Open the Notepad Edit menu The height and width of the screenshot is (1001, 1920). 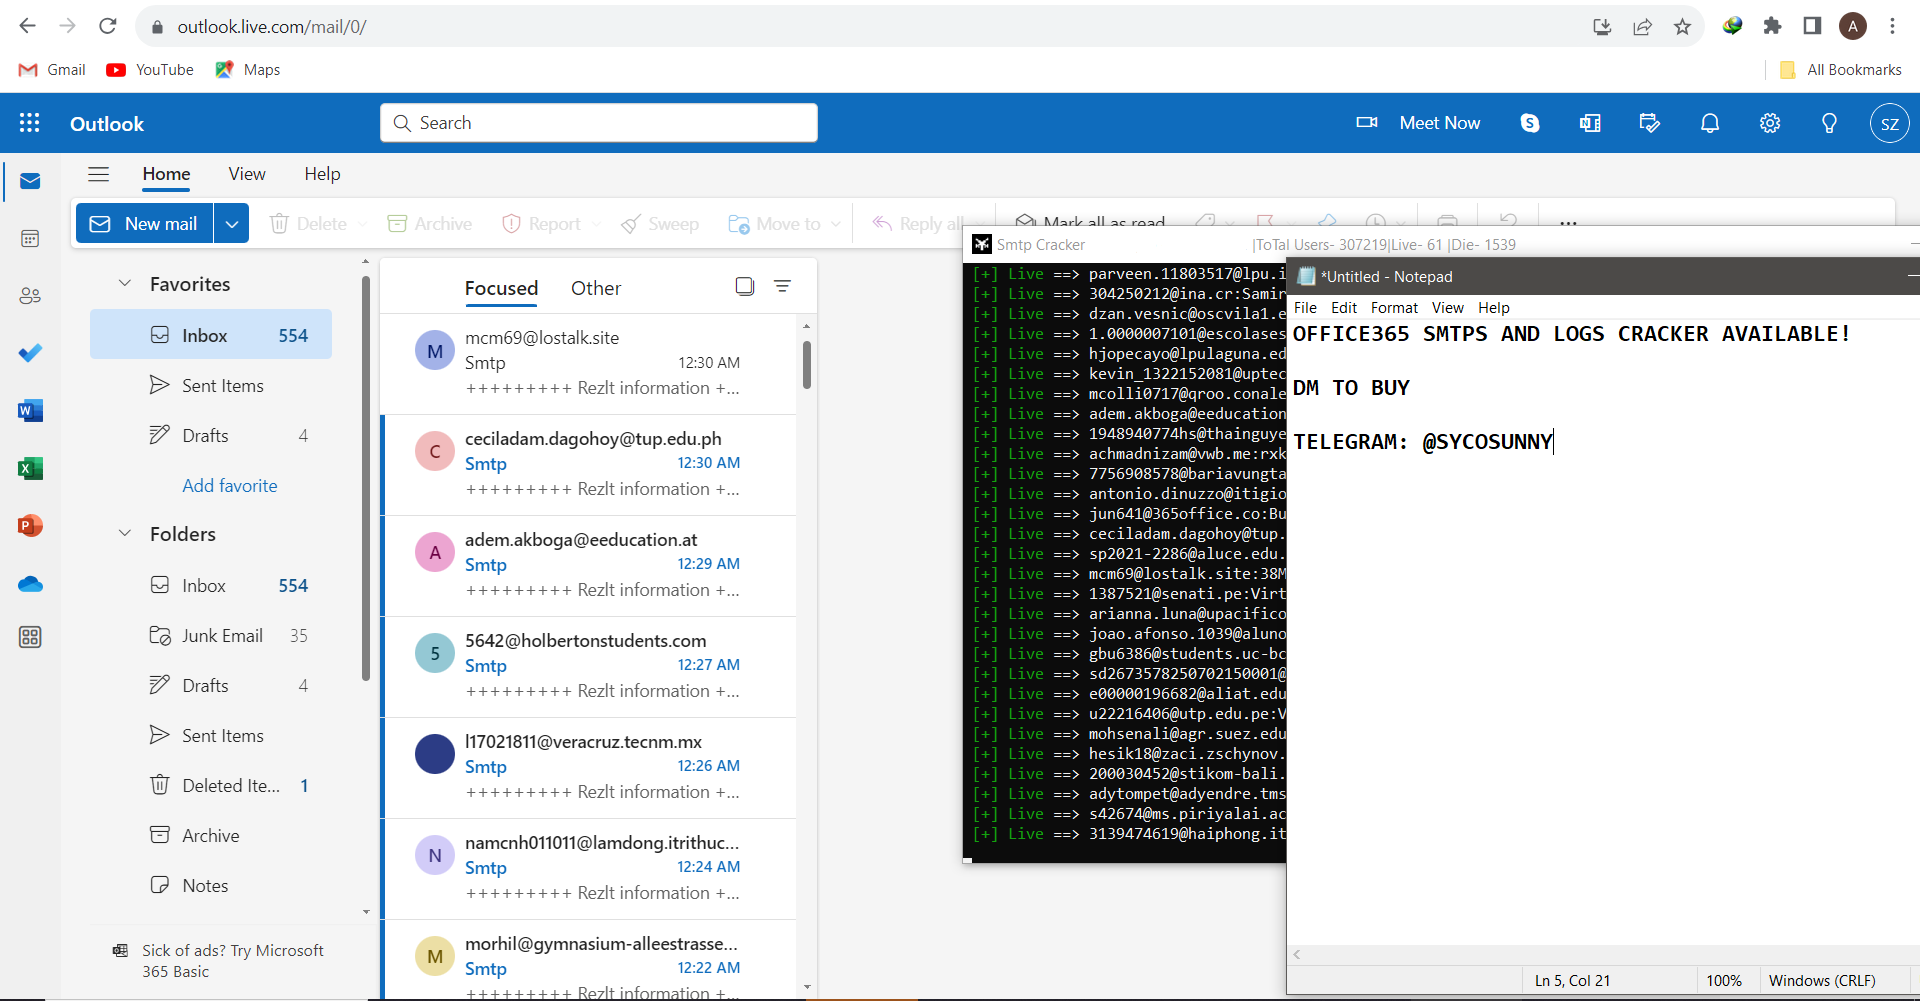1344,308
